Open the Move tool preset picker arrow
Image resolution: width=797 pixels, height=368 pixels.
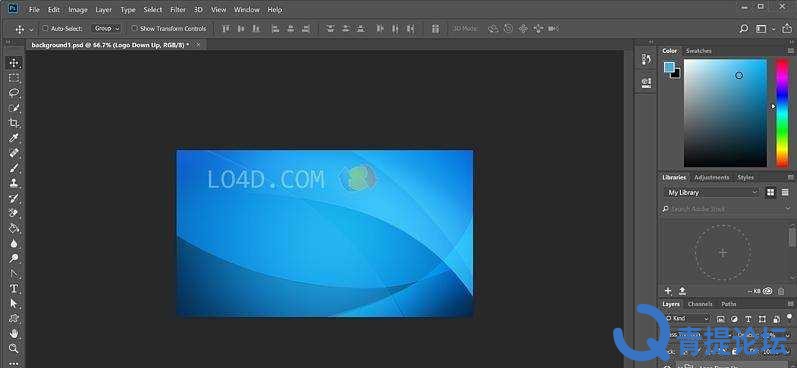(32, 29)
